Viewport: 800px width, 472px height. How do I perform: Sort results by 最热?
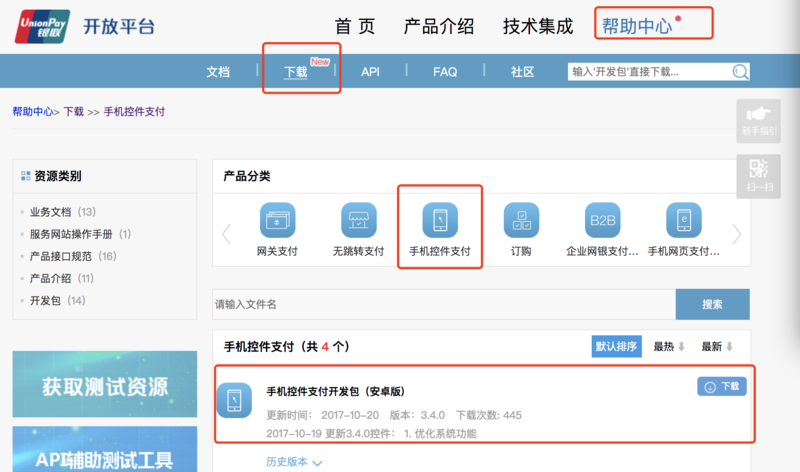click(x=669, y=346)
